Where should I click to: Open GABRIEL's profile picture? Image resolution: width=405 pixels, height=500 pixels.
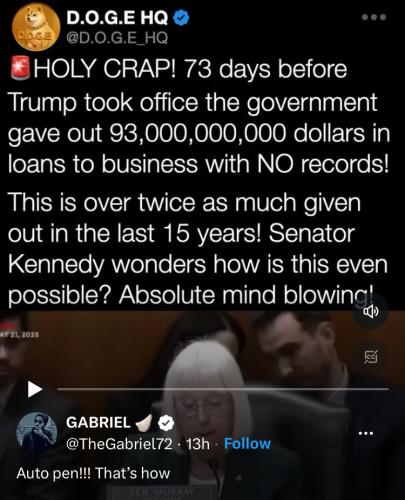[37, 433]
